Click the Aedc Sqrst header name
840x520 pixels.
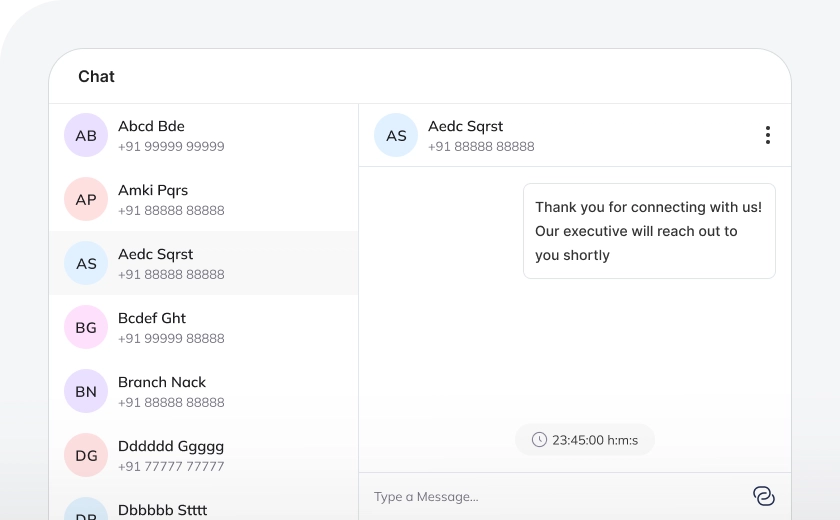[x=465, y=126]
